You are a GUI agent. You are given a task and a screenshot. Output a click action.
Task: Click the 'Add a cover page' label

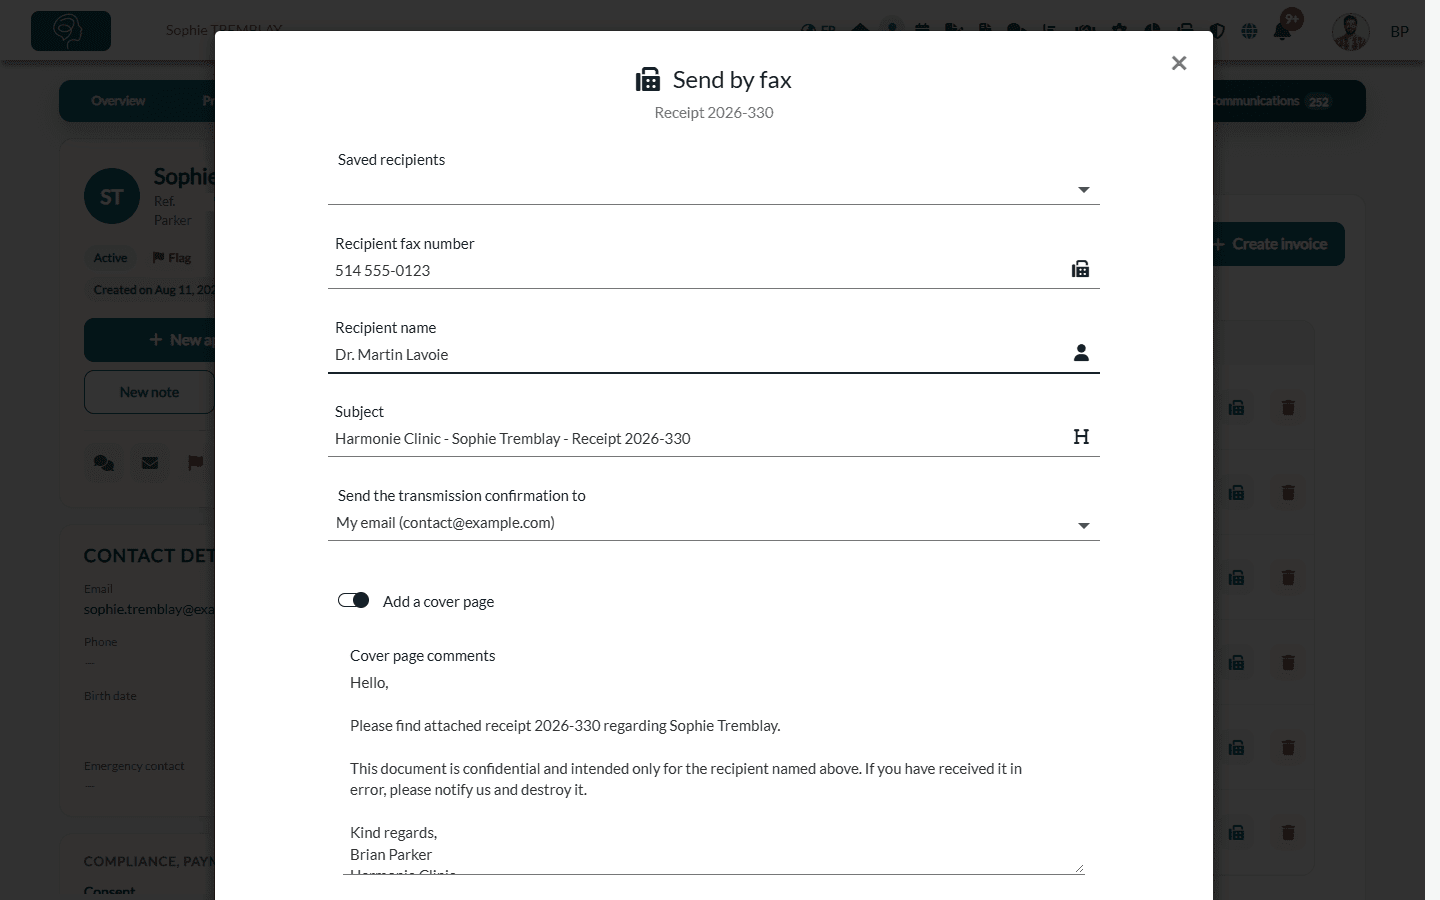438,601
